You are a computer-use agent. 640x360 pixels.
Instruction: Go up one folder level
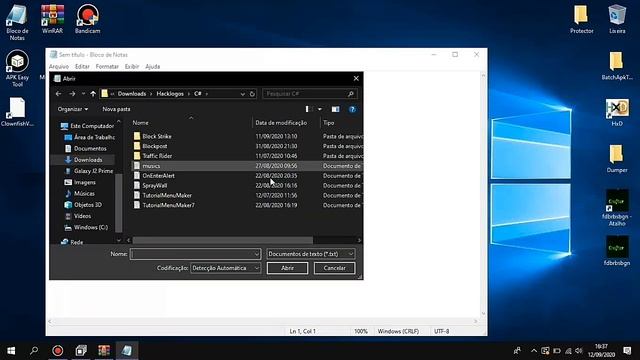(x=93, y=94)
